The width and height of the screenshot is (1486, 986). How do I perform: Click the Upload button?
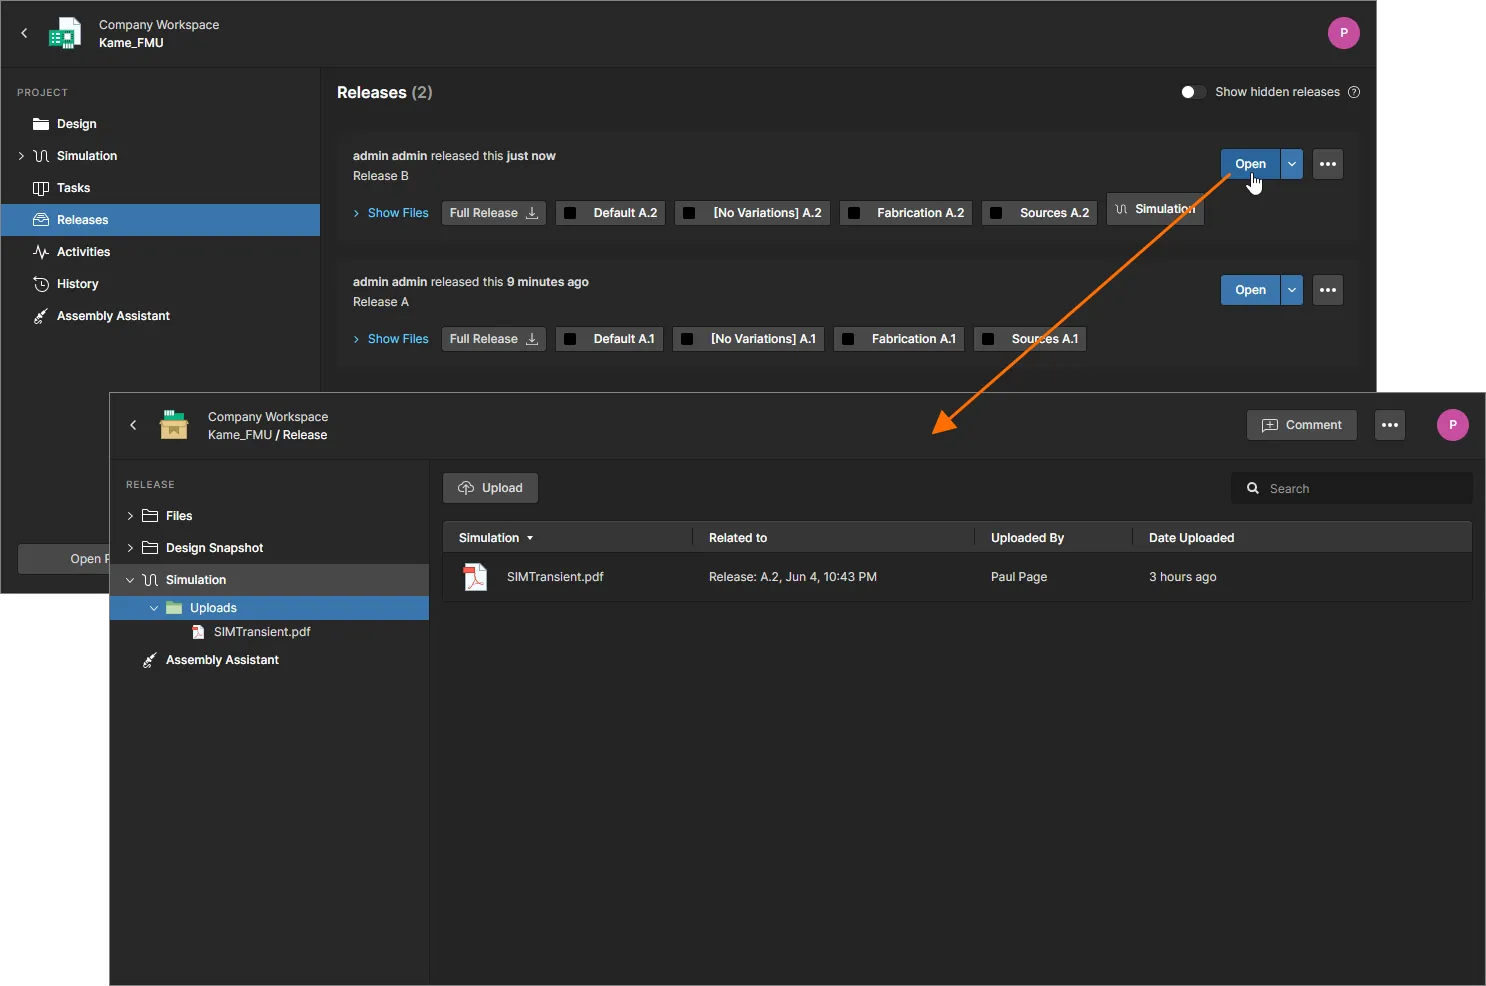pyautogui.click(x=490, y=488)
